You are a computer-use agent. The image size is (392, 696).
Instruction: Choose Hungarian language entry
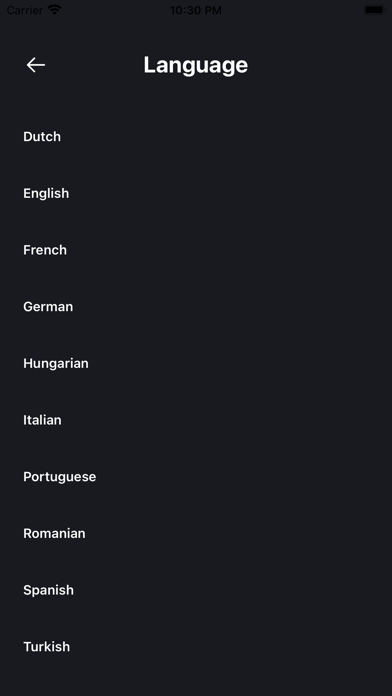pos(56,364)
